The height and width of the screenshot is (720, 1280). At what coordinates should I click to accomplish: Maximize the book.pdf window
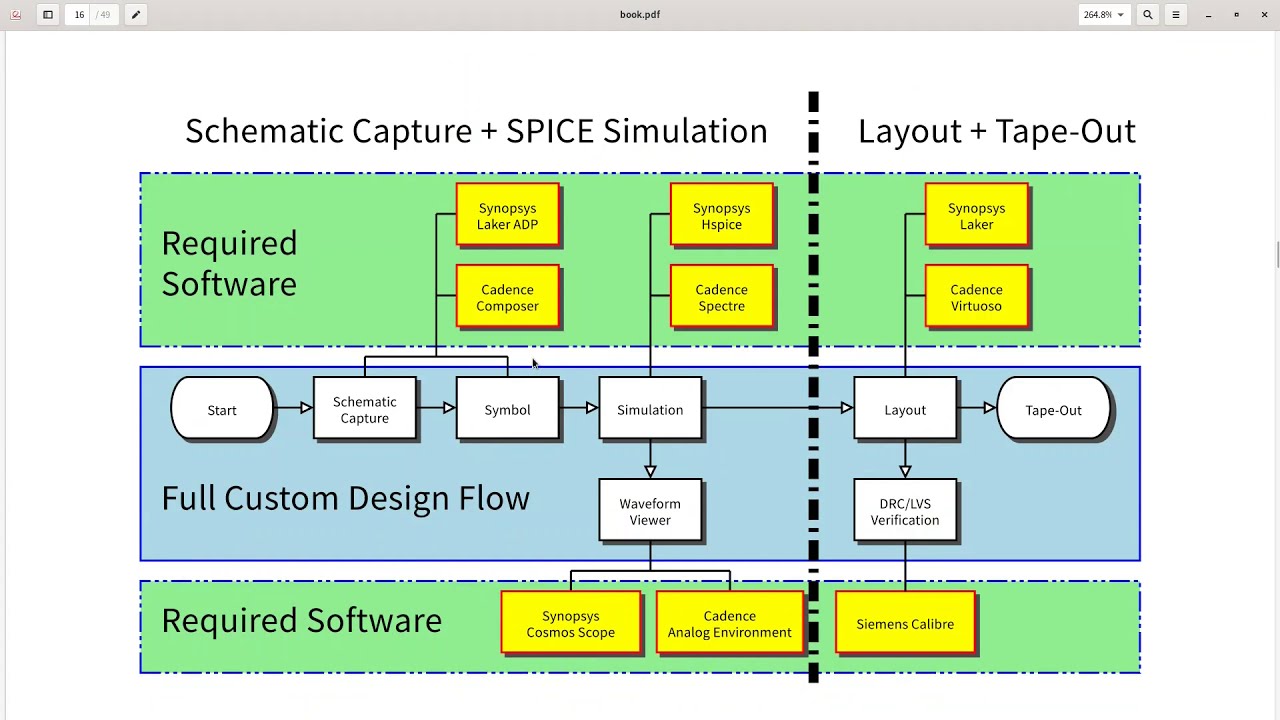pyautogui.click(x=1236, y=15)
